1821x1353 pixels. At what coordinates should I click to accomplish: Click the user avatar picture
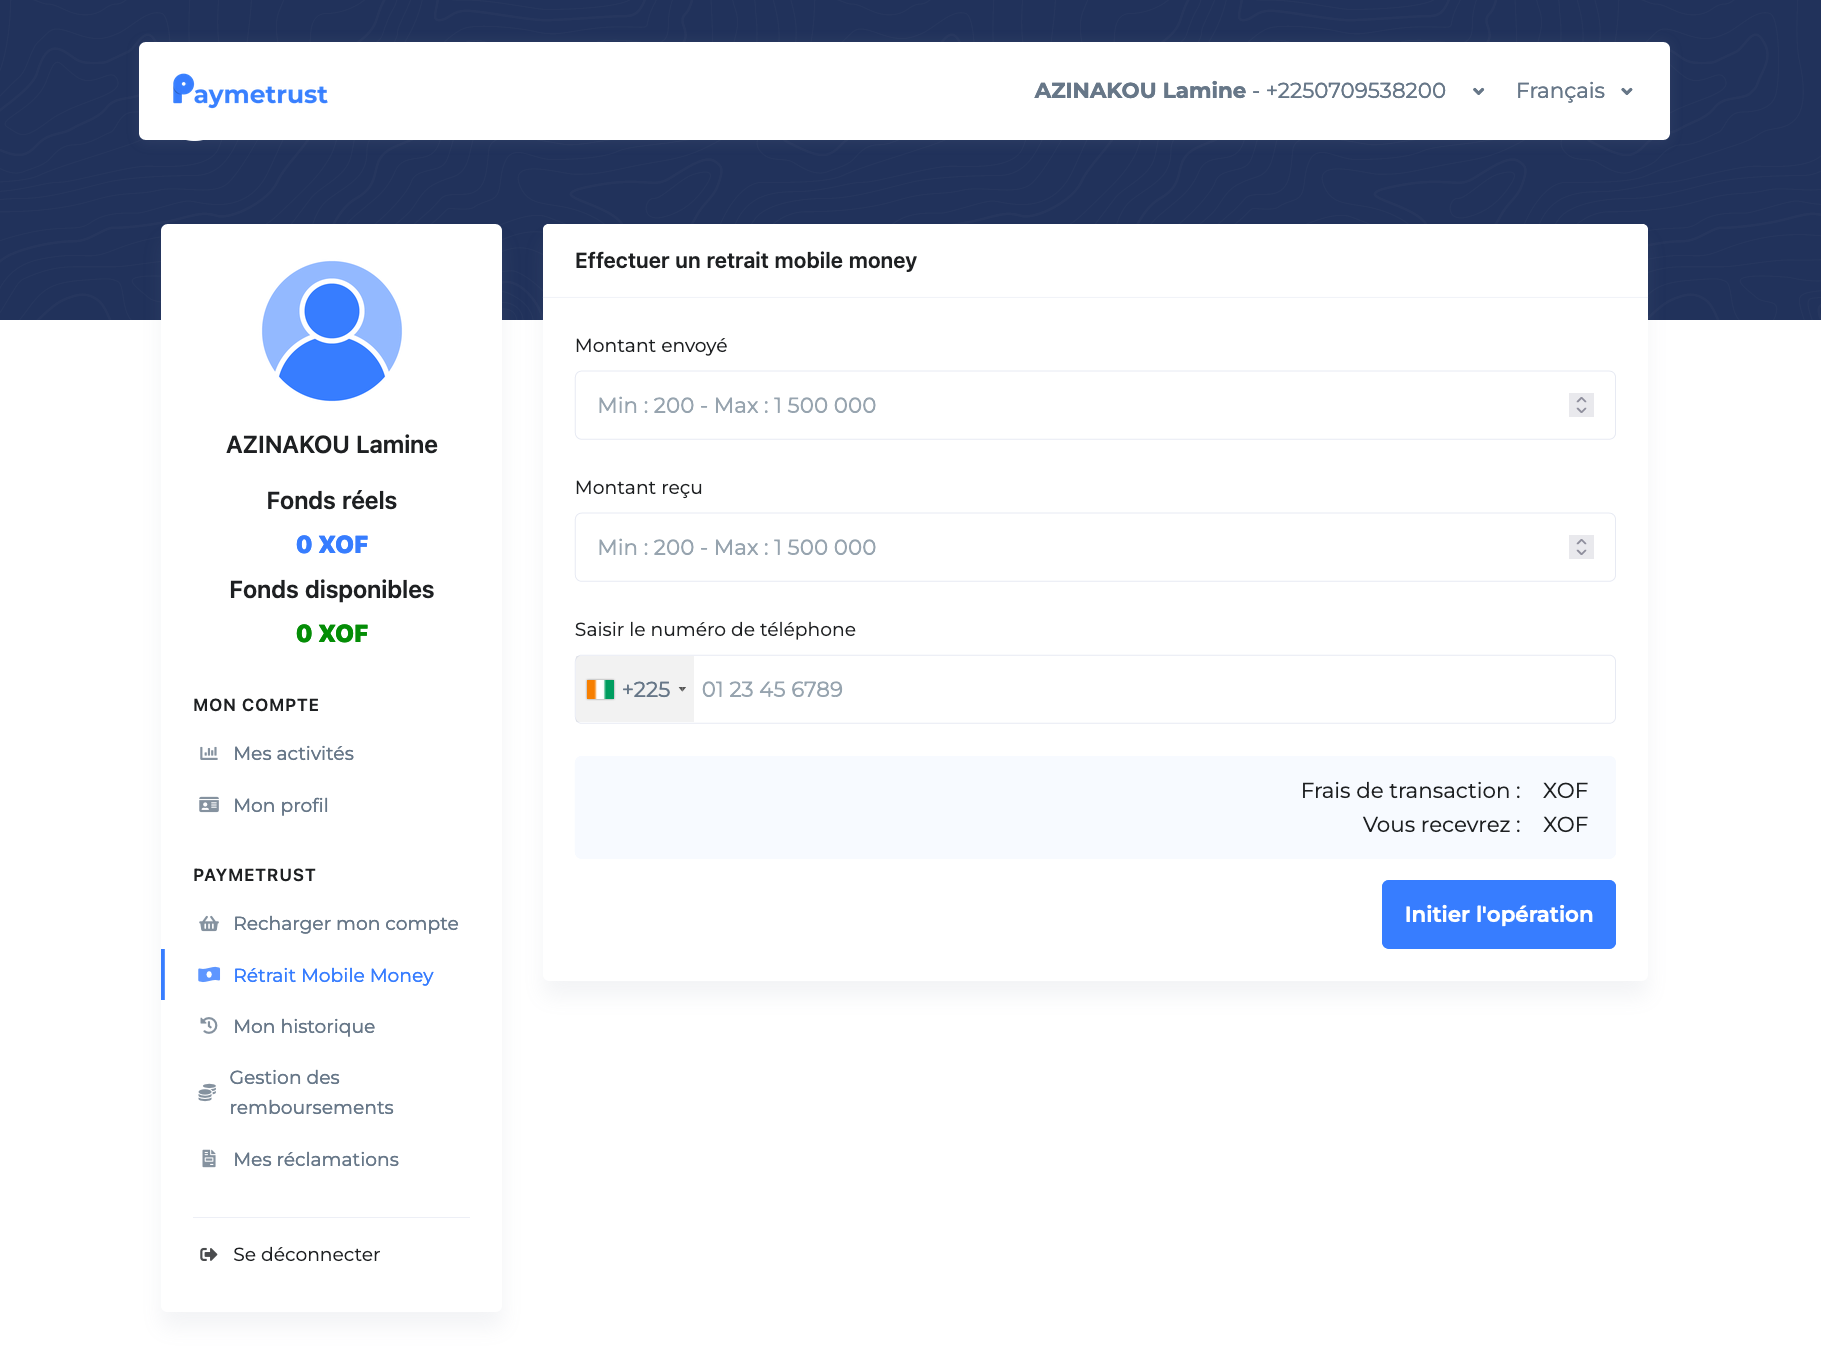pos(332,331)
